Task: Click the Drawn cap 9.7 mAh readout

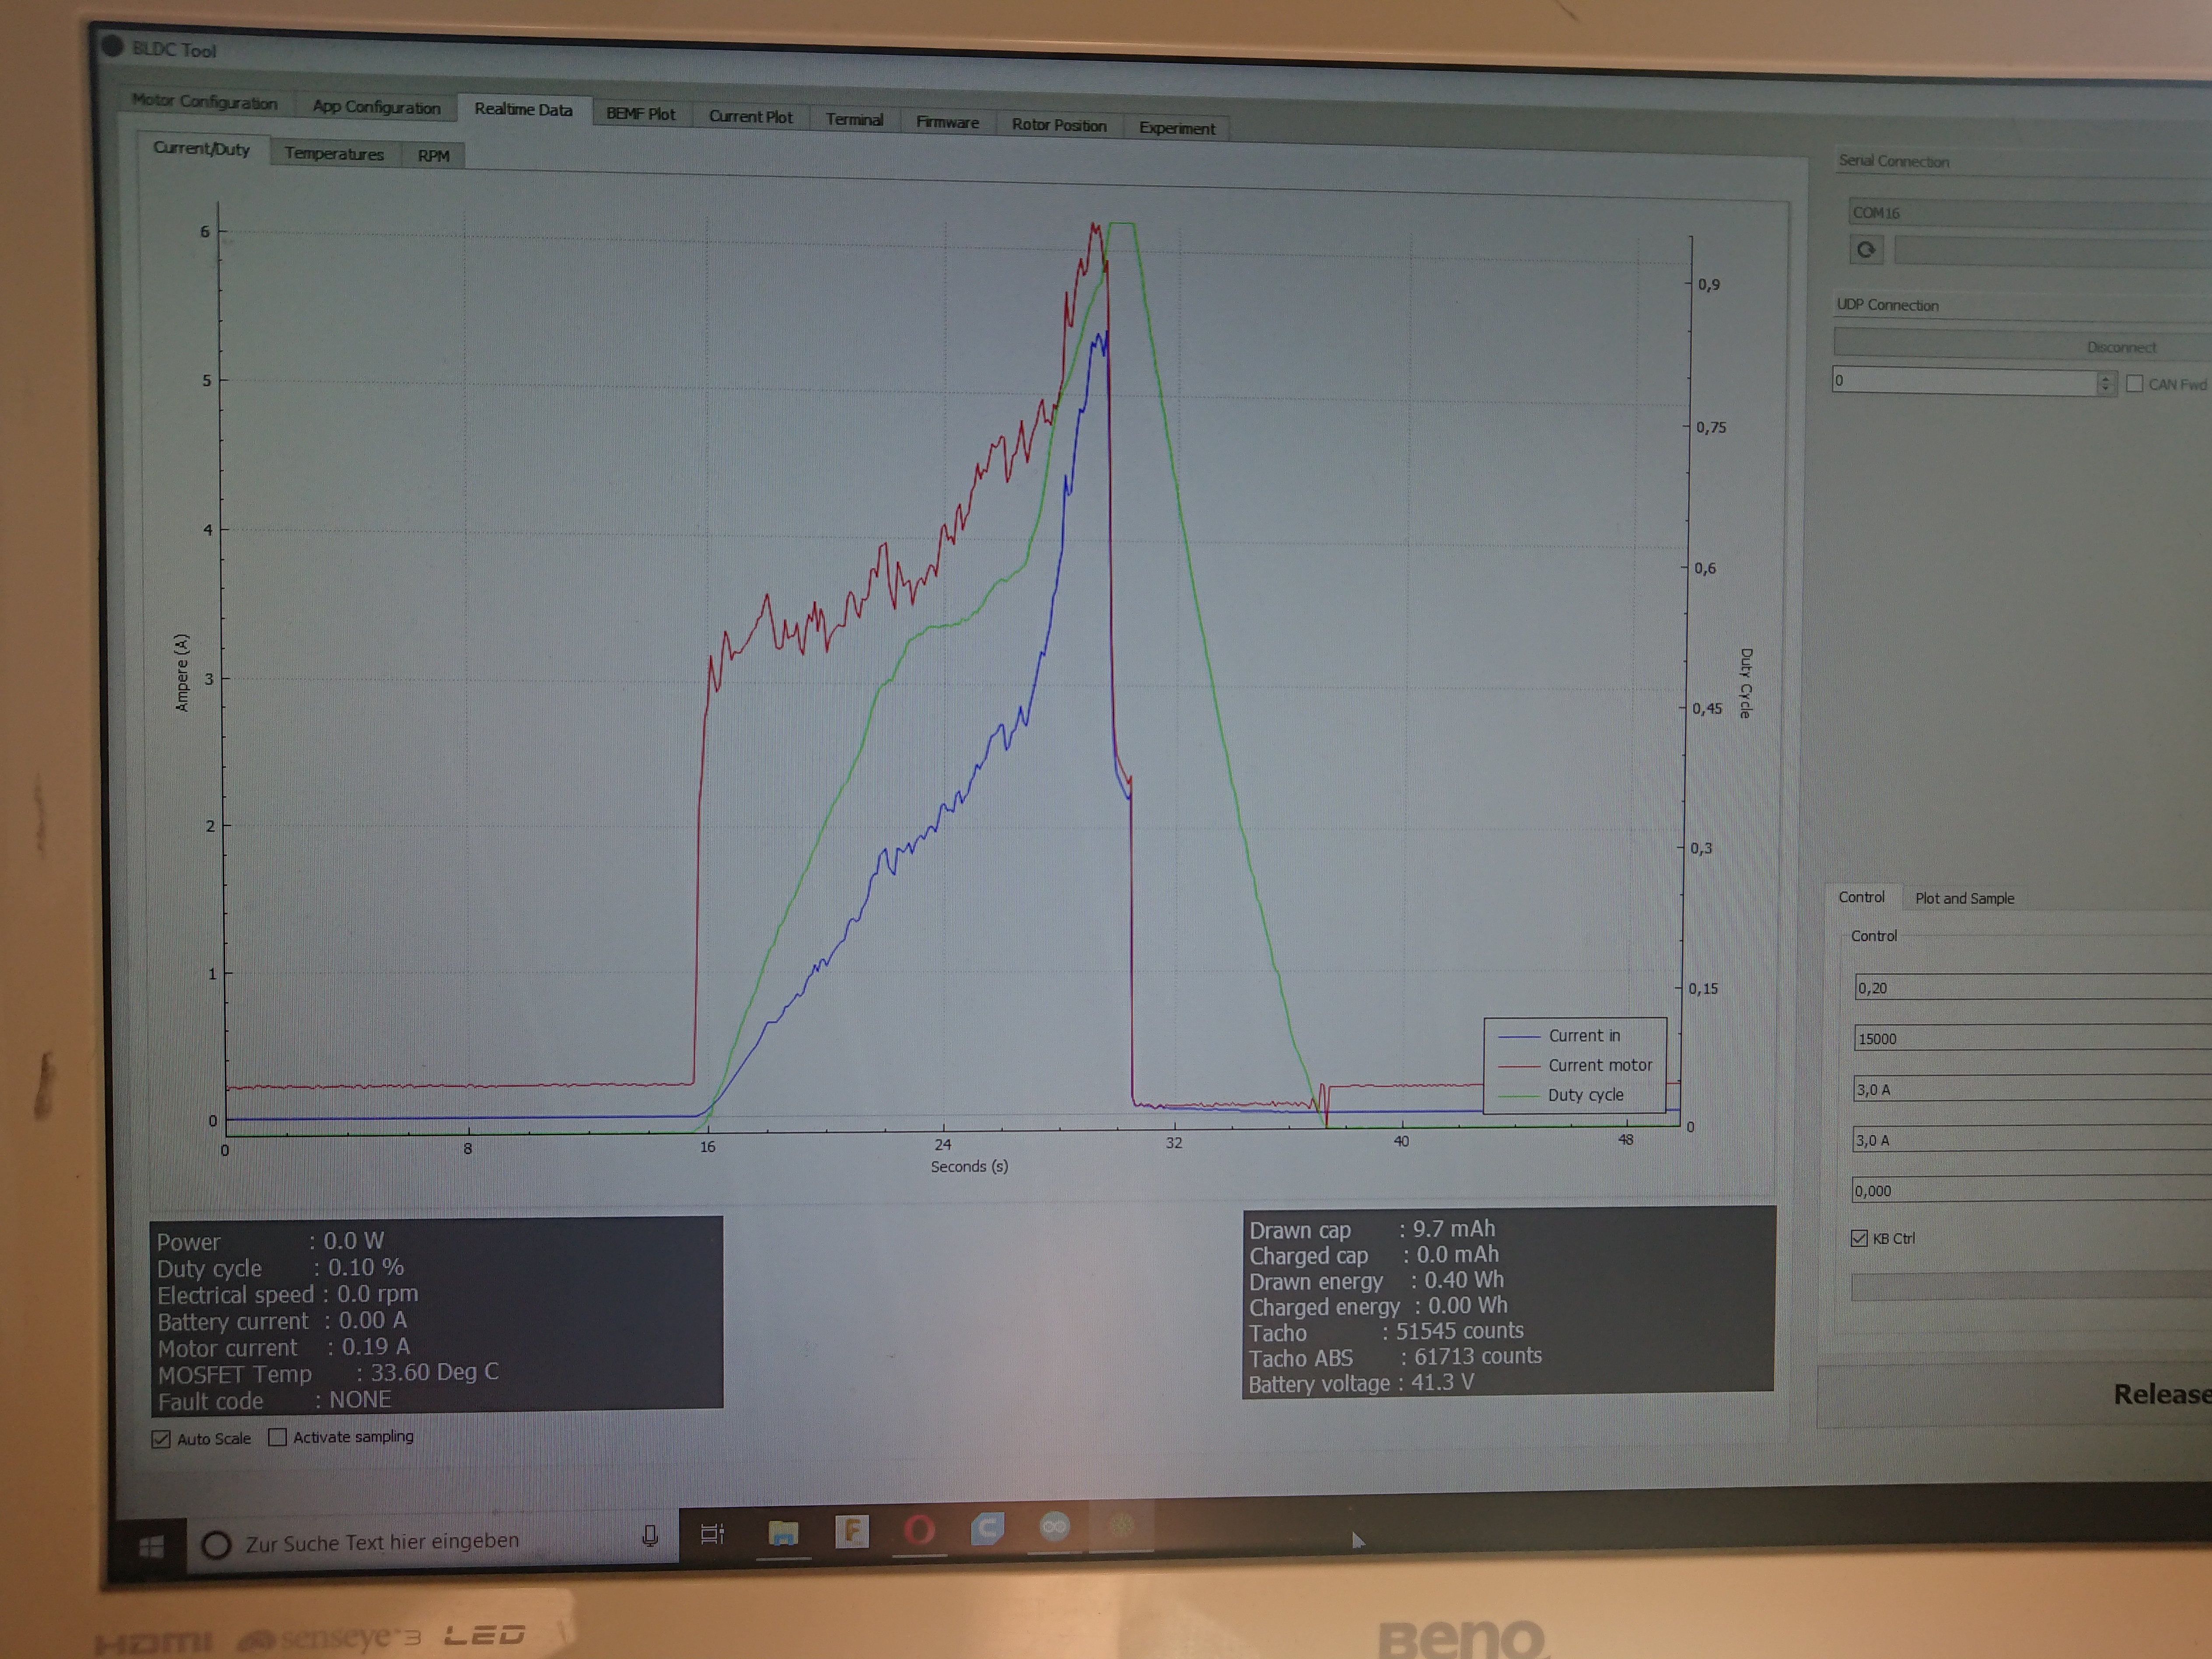Action: click(1372, 1229)
